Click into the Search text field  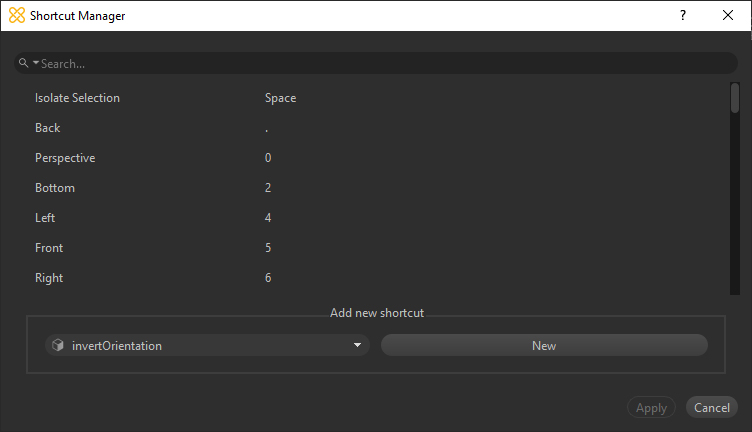[380, 63]
